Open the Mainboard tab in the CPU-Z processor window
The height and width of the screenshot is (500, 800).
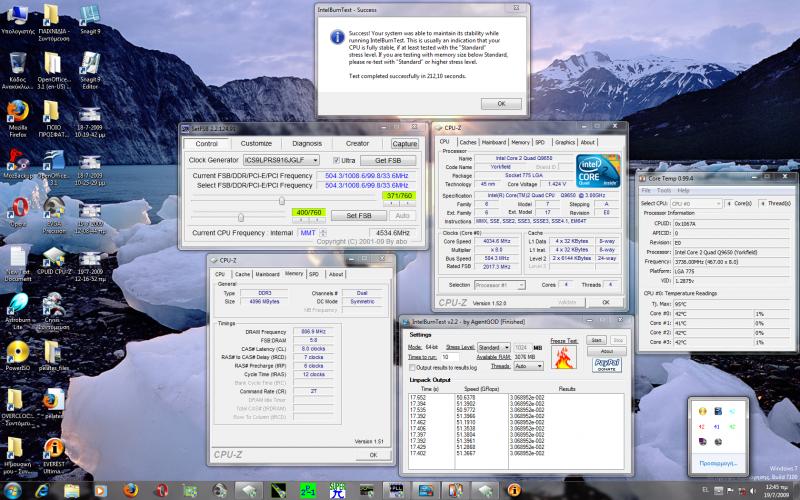[x=493, y=142]
